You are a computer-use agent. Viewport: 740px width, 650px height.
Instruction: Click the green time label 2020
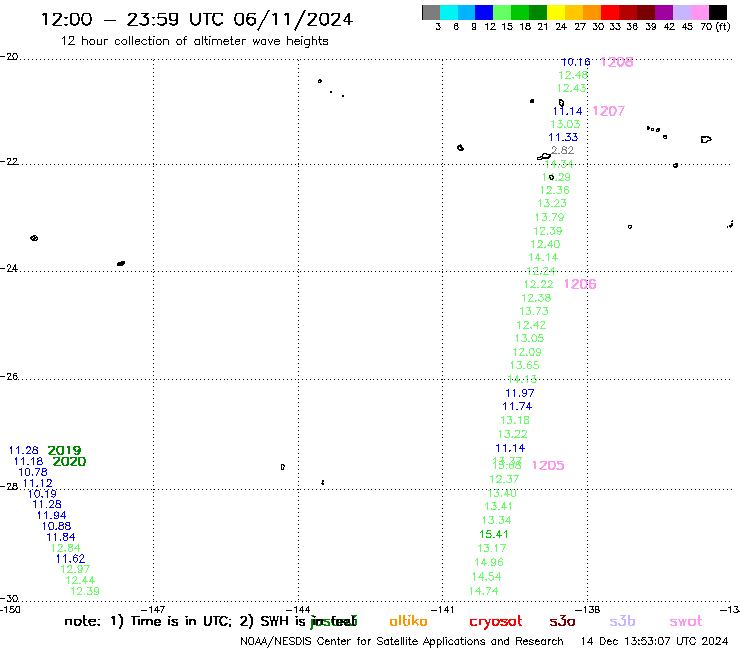[x=69, y=462]
